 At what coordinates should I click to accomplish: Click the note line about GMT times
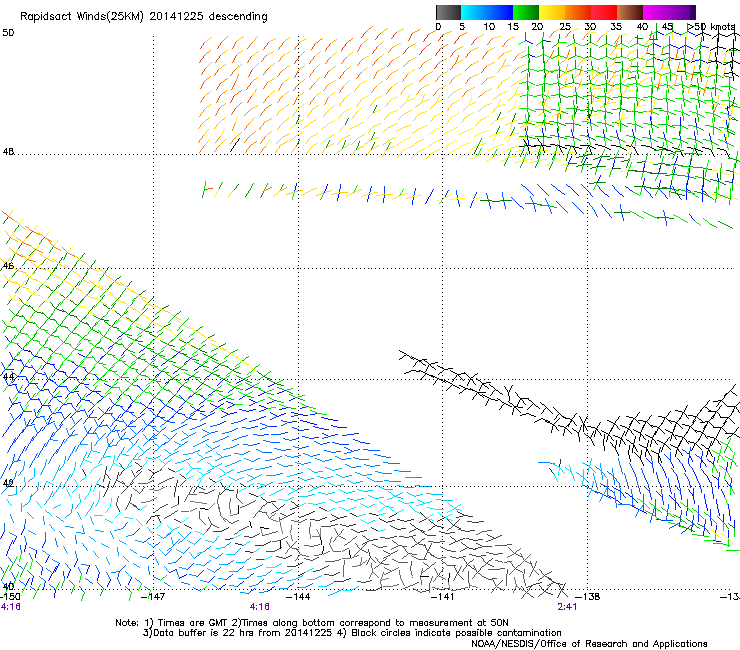(x=312, y=623)
